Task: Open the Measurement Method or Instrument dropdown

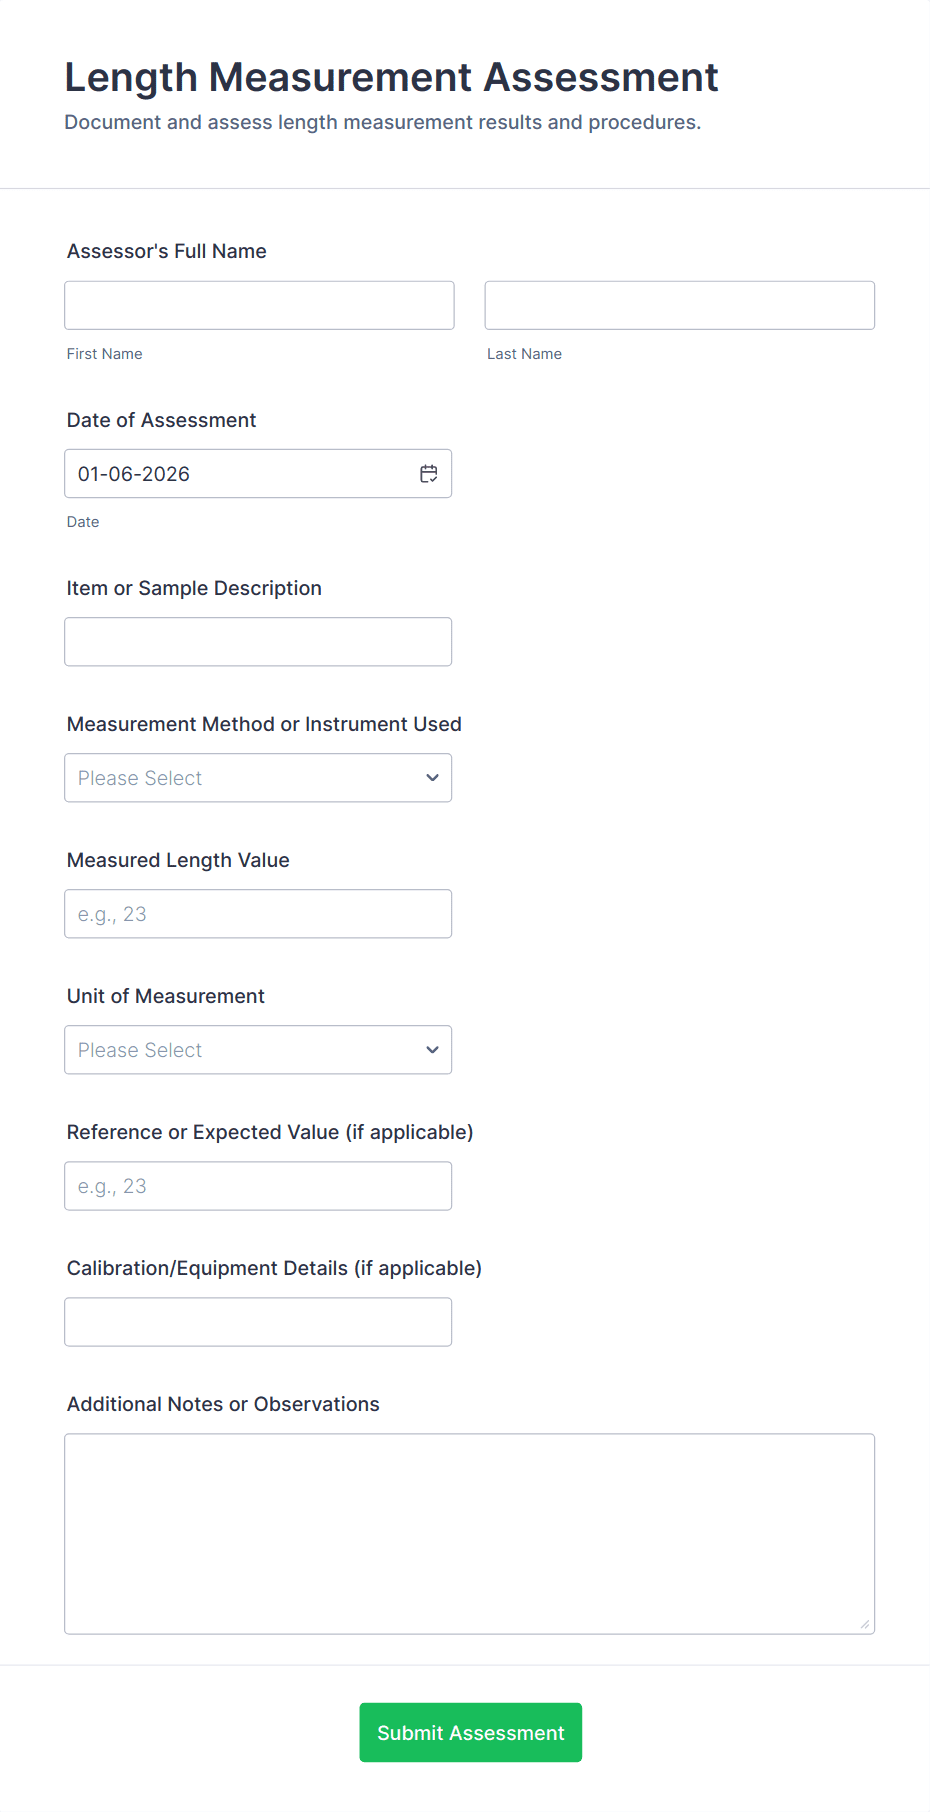Action: pos(258,778)
